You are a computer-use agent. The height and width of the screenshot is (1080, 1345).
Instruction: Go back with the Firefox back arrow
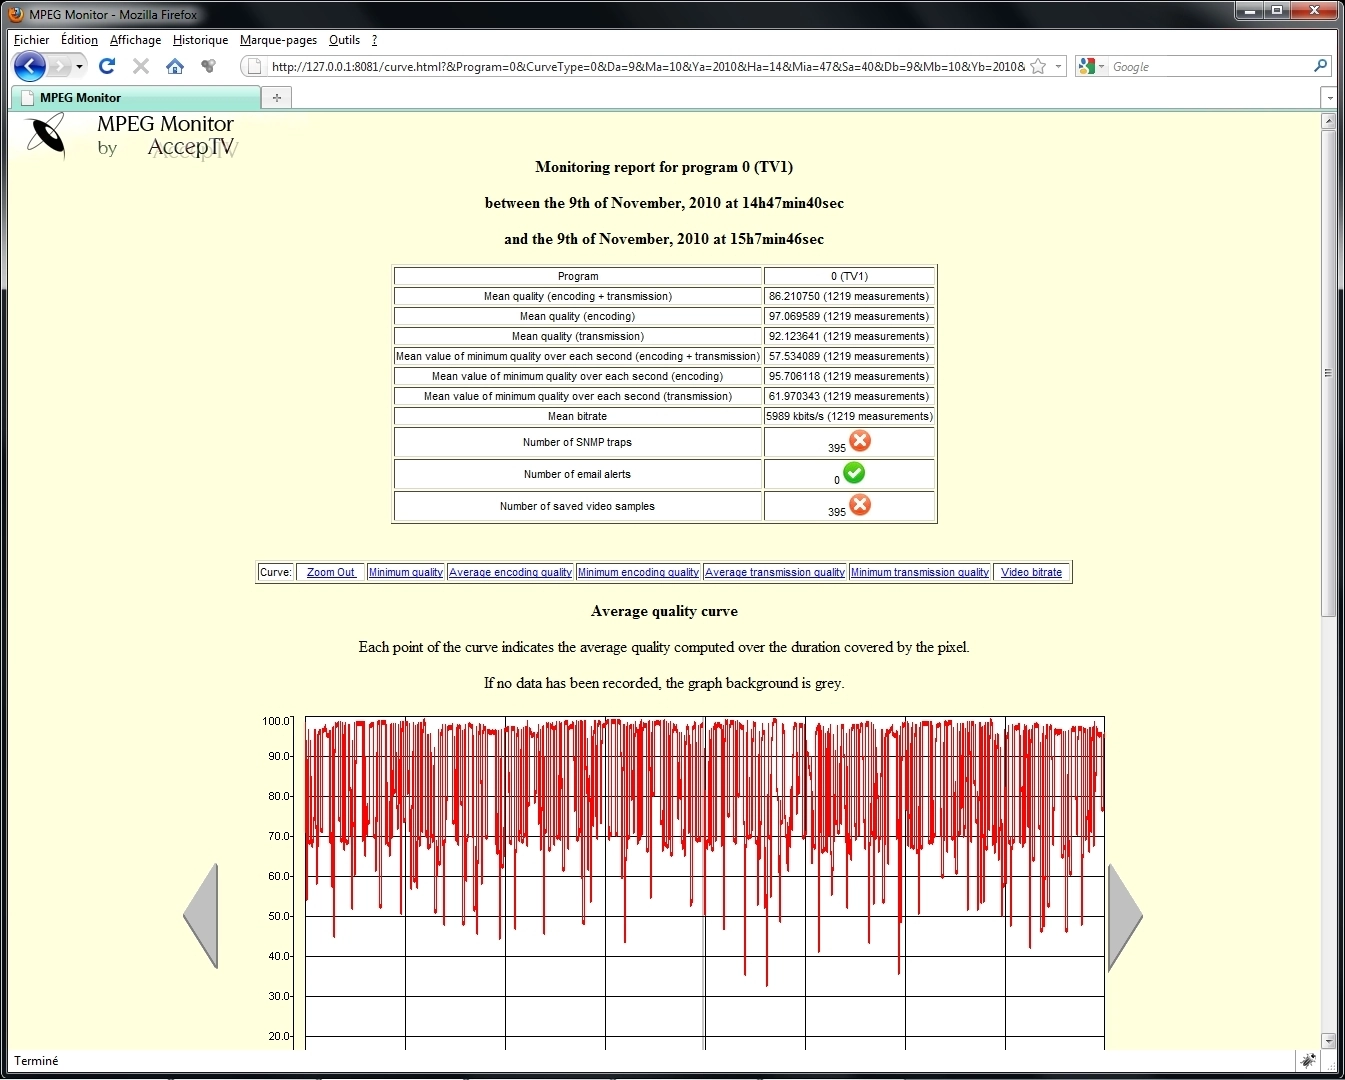[x=30, y=66]
